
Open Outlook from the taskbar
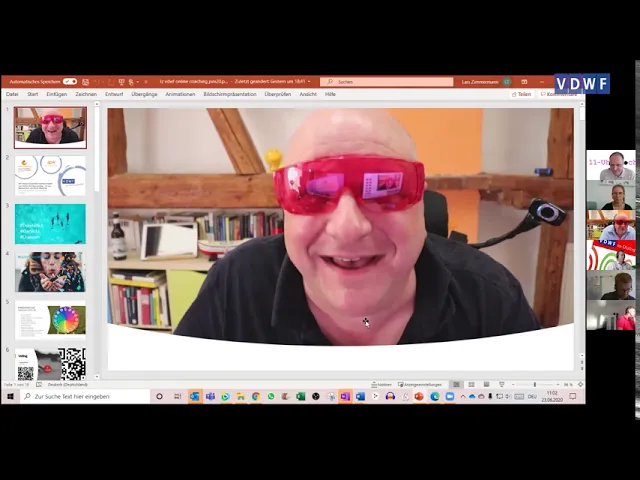click(195, 396)
